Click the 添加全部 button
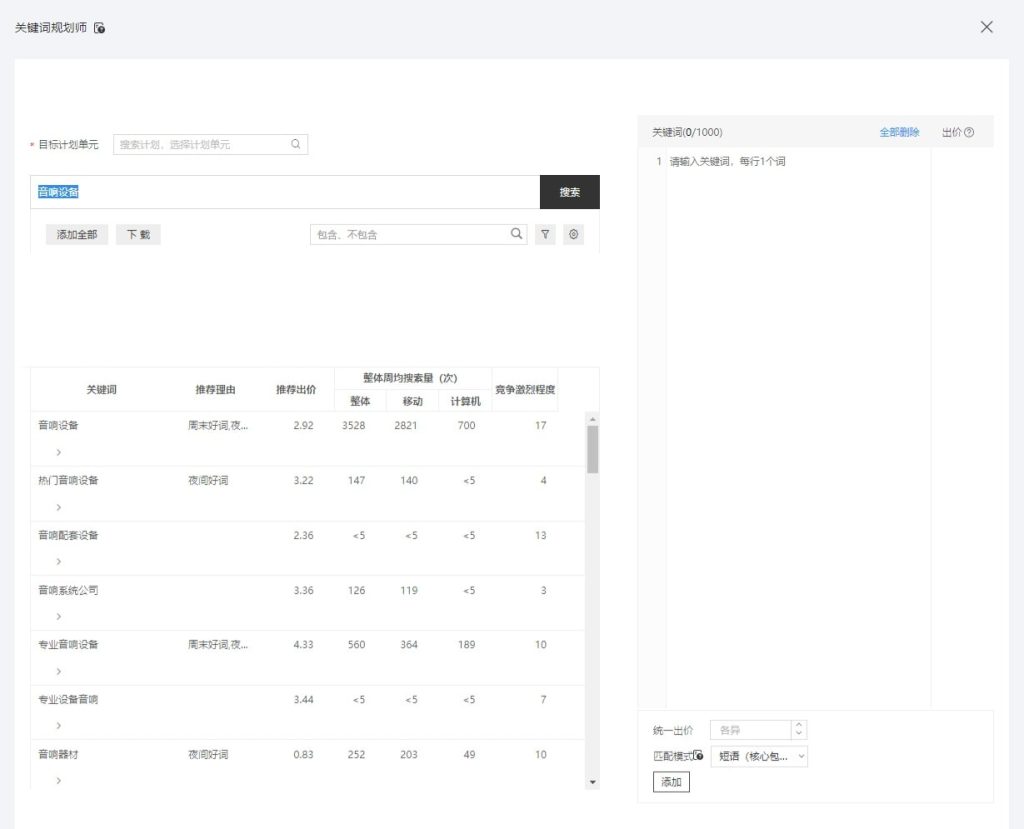This screenshot has height=829, width=1024. [77, 233]
